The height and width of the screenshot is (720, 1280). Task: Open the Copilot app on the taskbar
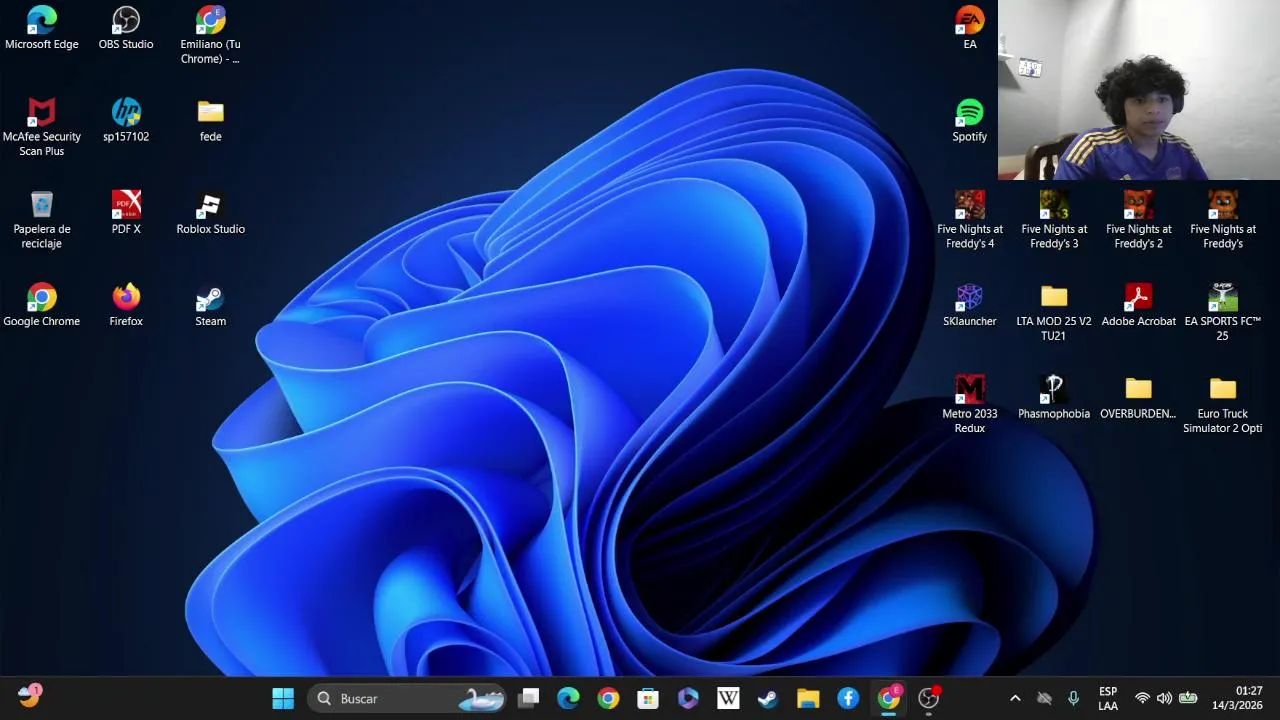coord(688,698)
